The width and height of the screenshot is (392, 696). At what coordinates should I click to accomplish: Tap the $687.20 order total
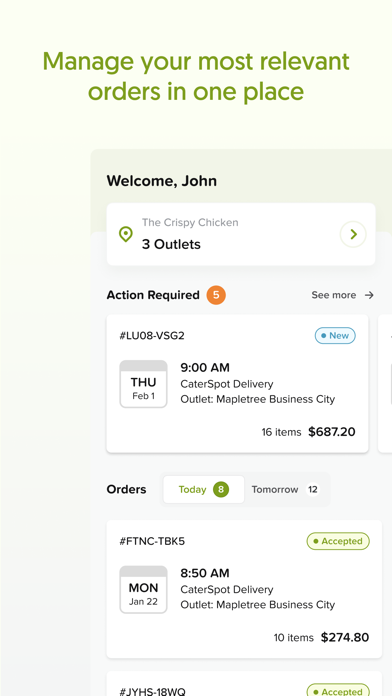click(x=332, y=432)
